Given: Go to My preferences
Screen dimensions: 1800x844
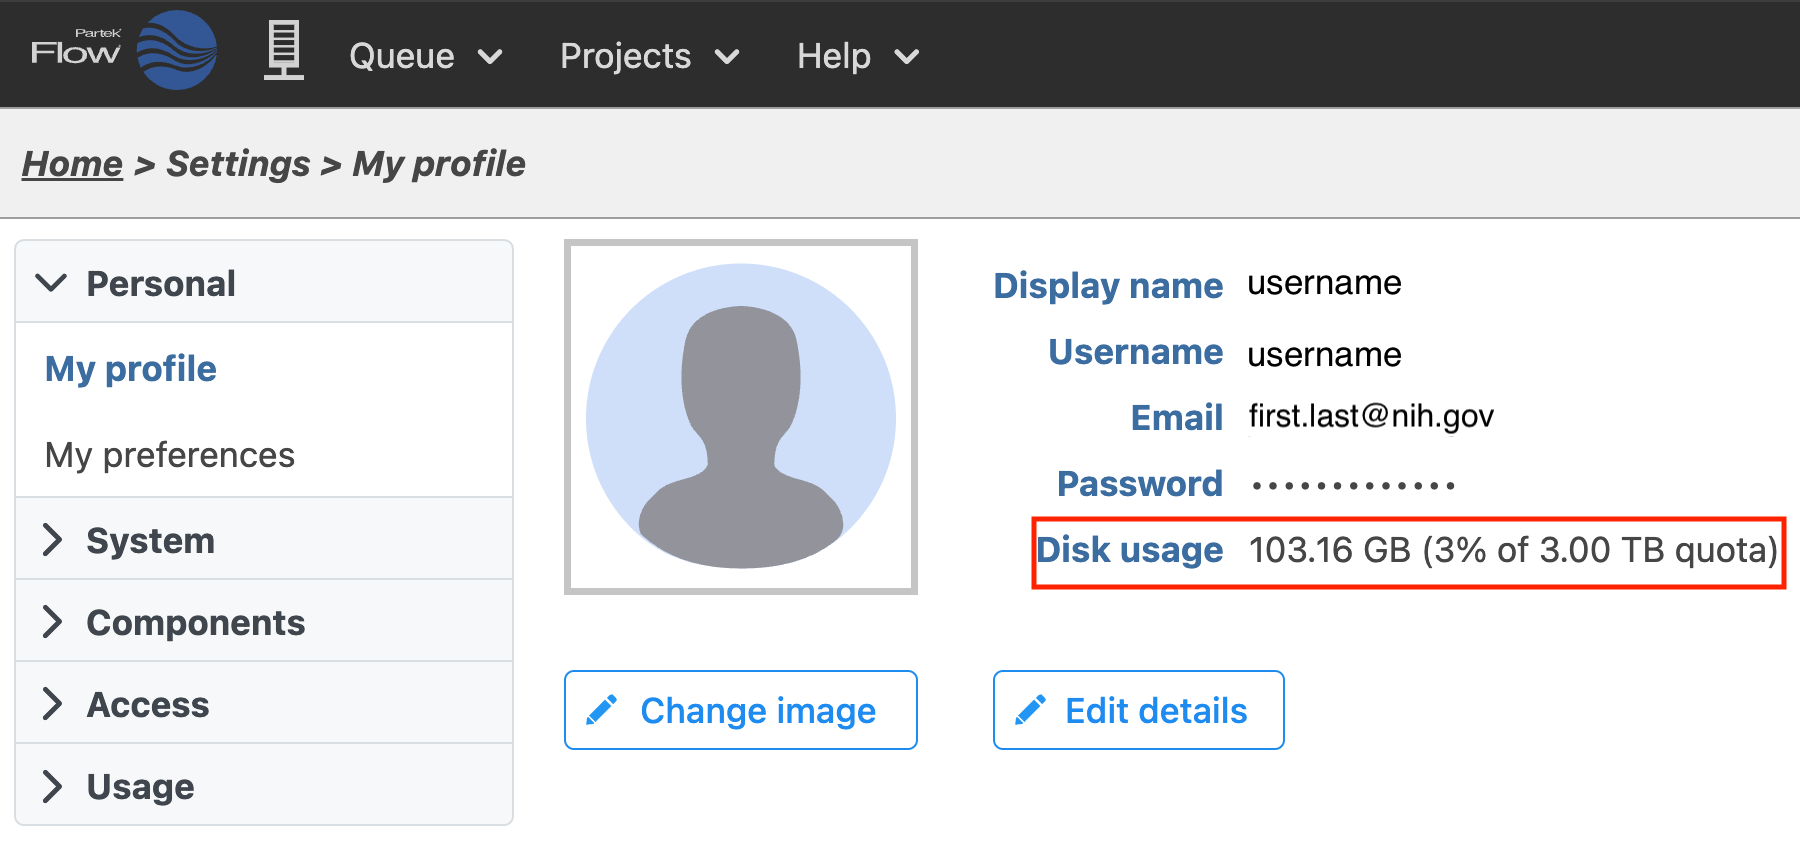Looking at the screenshot, I should pyautogui.click(x=170, y=455).
